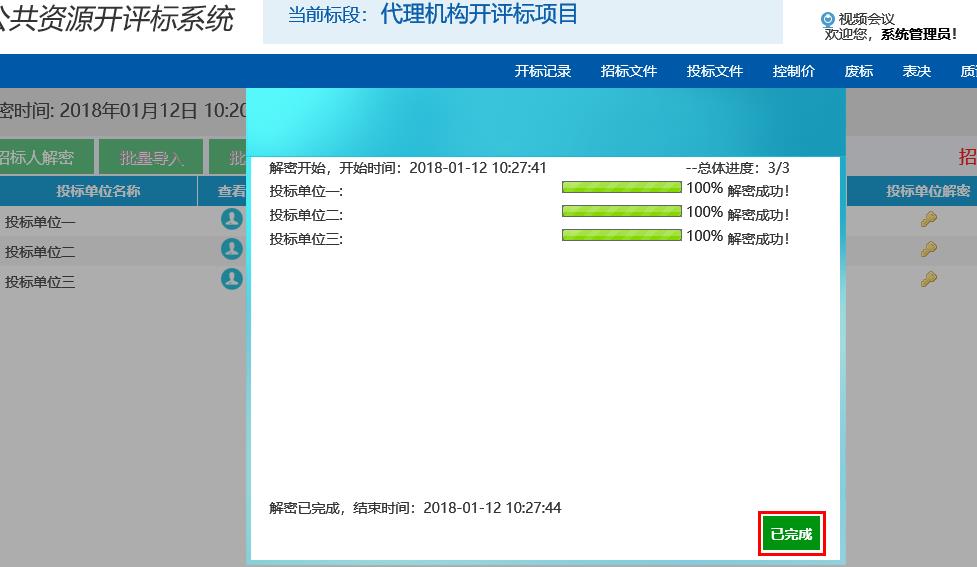Click 投标单位三 progress bar in dialog
Screen dimensions: 977x567
[622, 234]
